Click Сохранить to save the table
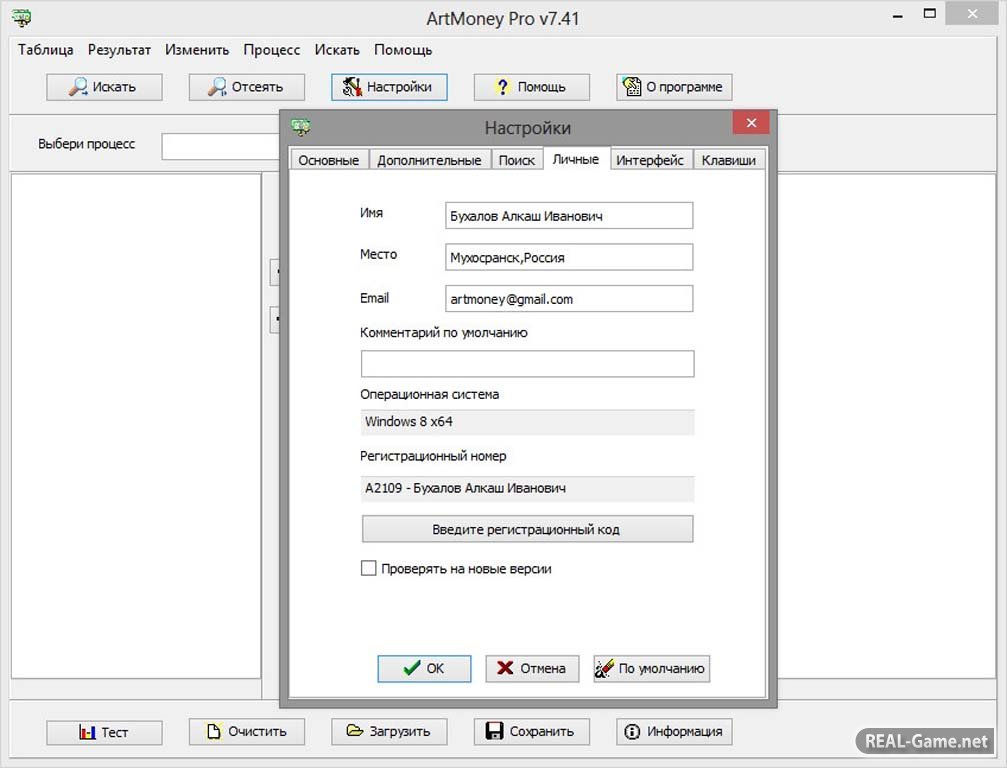The width and height of the screenshot is (1007, 768). [x=531, y=732]
